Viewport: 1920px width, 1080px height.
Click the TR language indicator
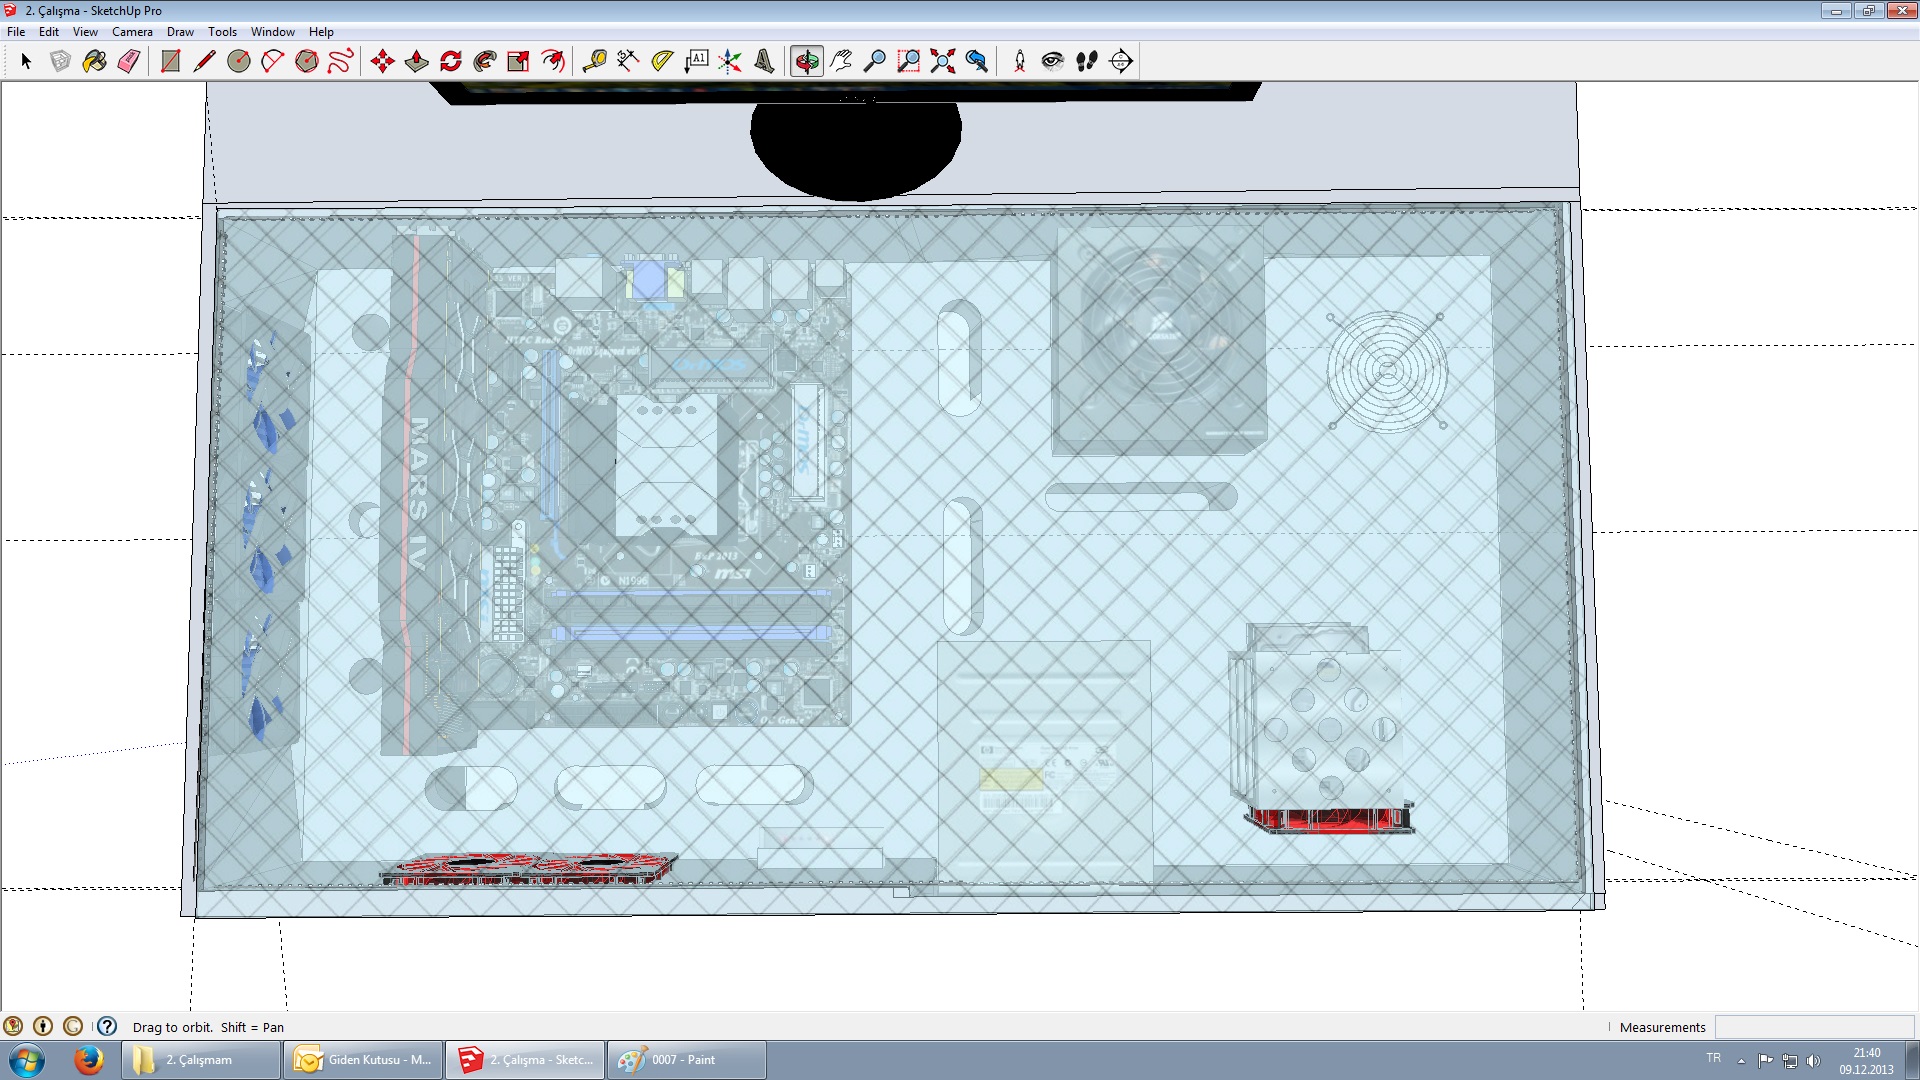[x=1714, y=1058]
